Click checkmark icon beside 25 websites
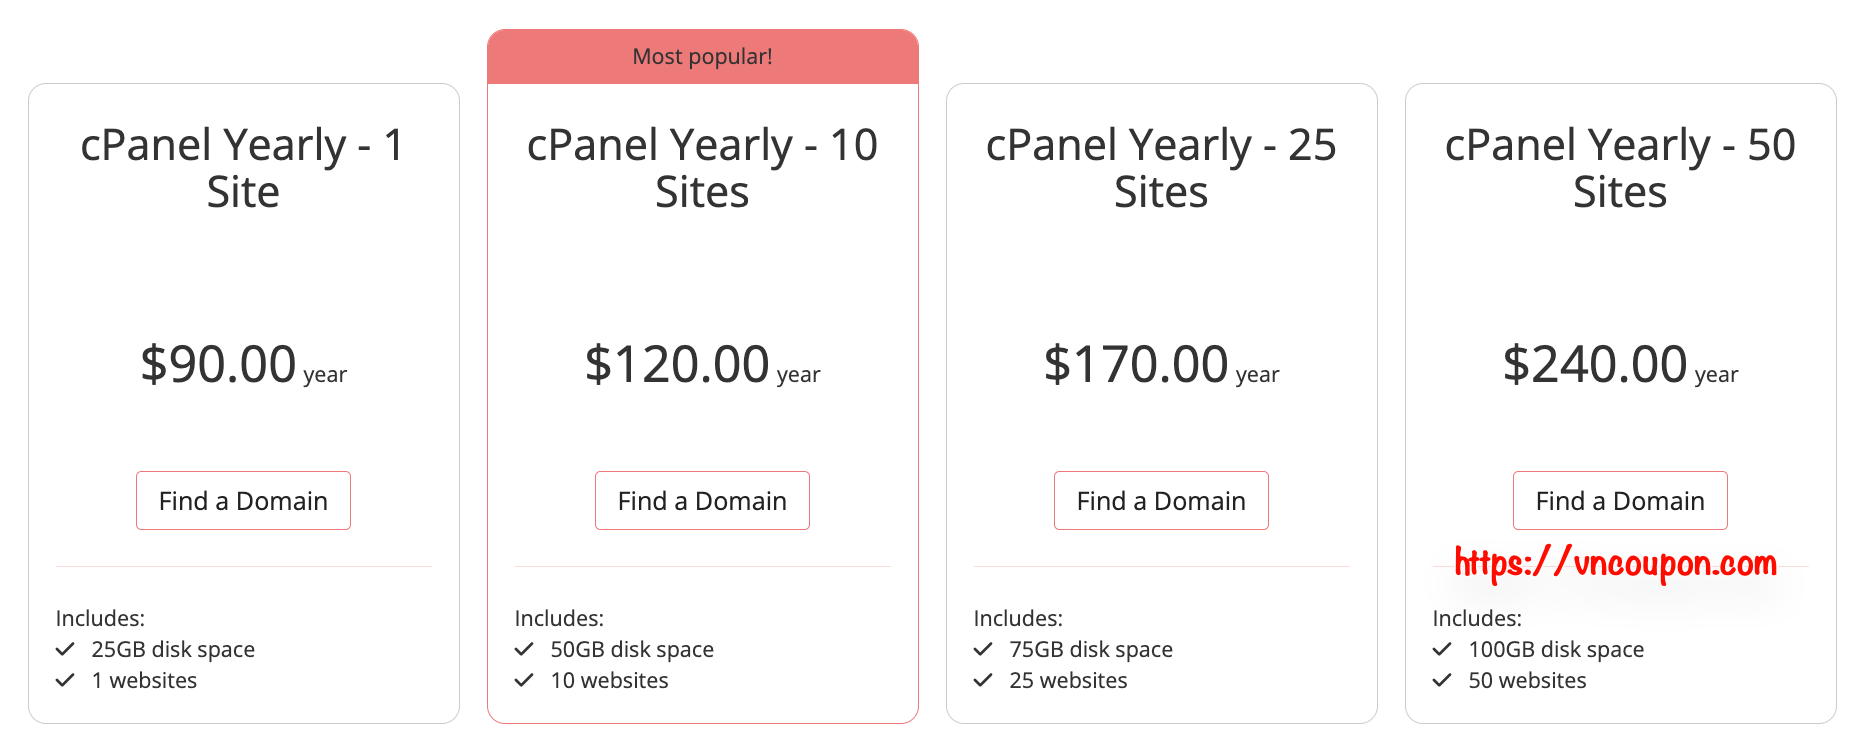Screen dimensions: 1866x754 tap(984, 681)
